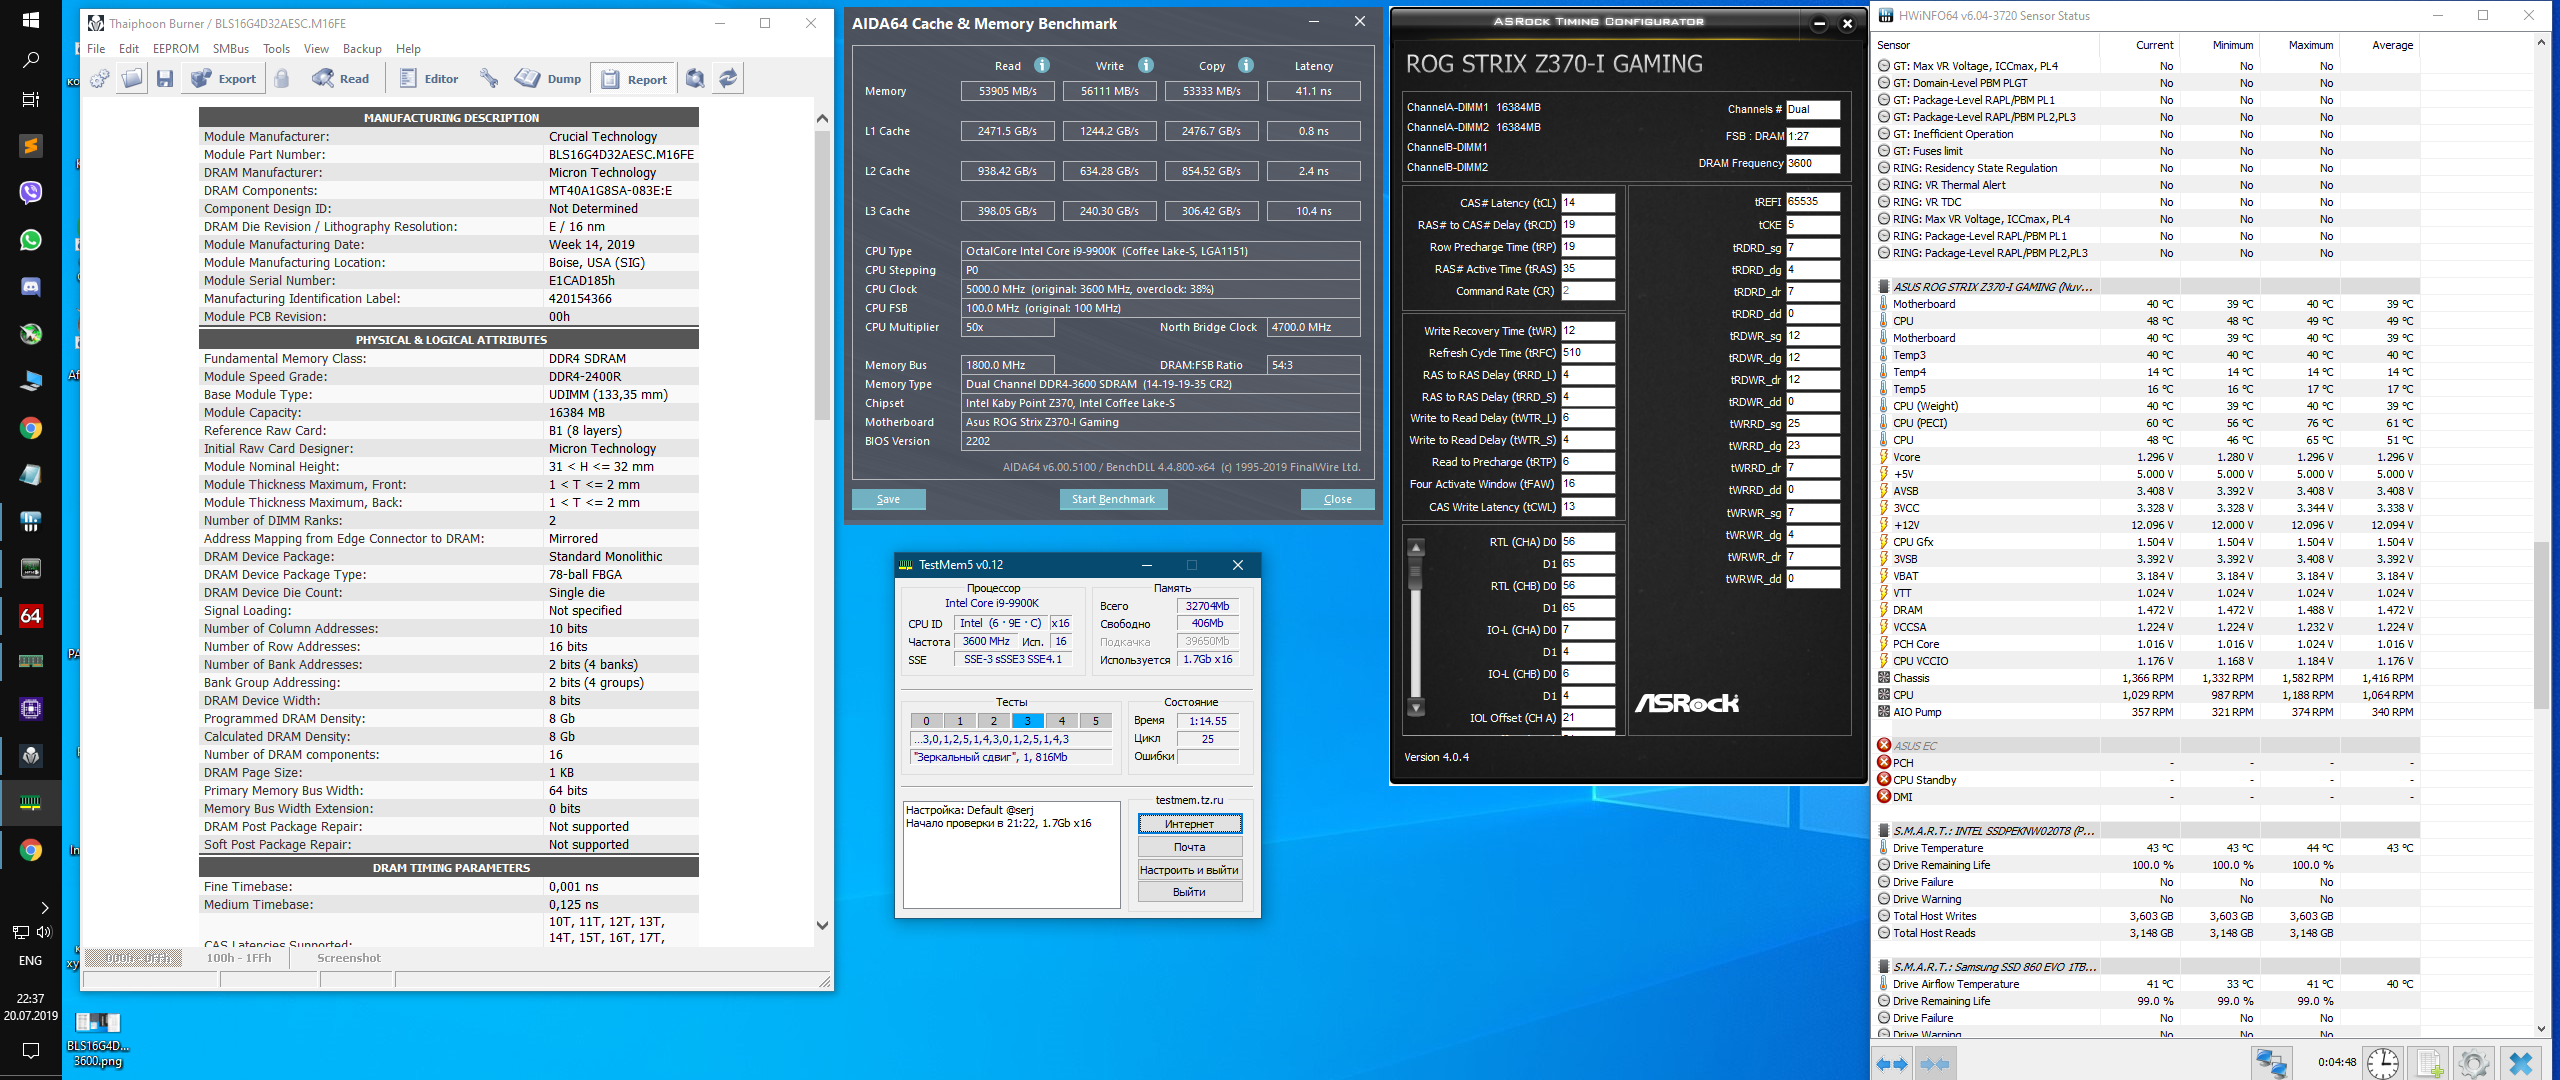Open the Editor from the toolbar
Image resolution: width=2560 pixels, height=1080 pixels.
[428, 79]
